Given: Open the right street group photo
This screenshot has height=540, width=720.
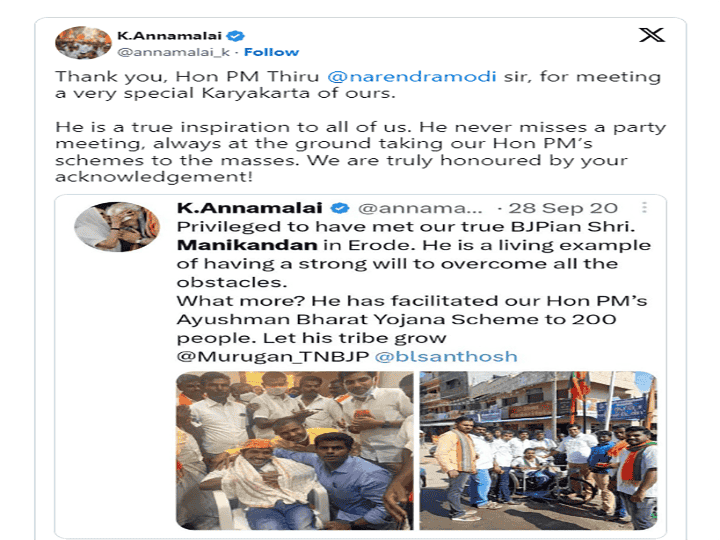Looking at the screenshot, I should [538, 450].
